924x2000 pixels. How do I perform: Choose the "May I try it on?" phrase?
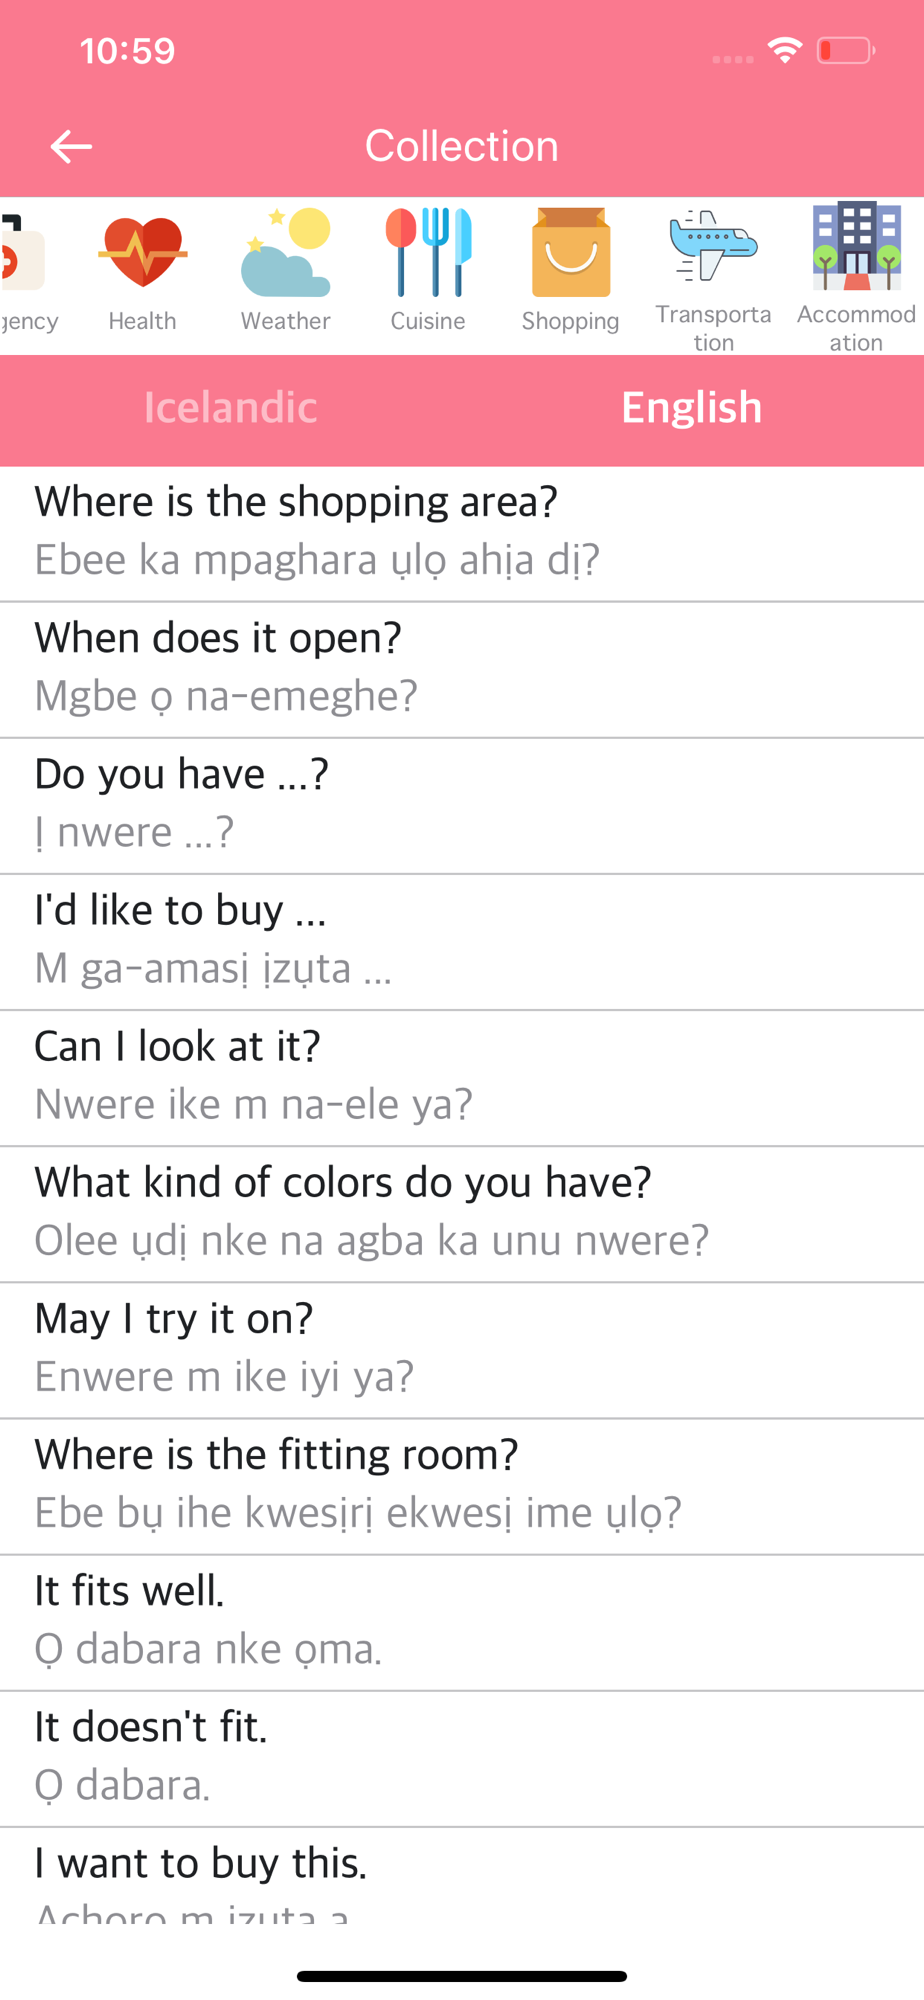click(x=462, y=1348)
